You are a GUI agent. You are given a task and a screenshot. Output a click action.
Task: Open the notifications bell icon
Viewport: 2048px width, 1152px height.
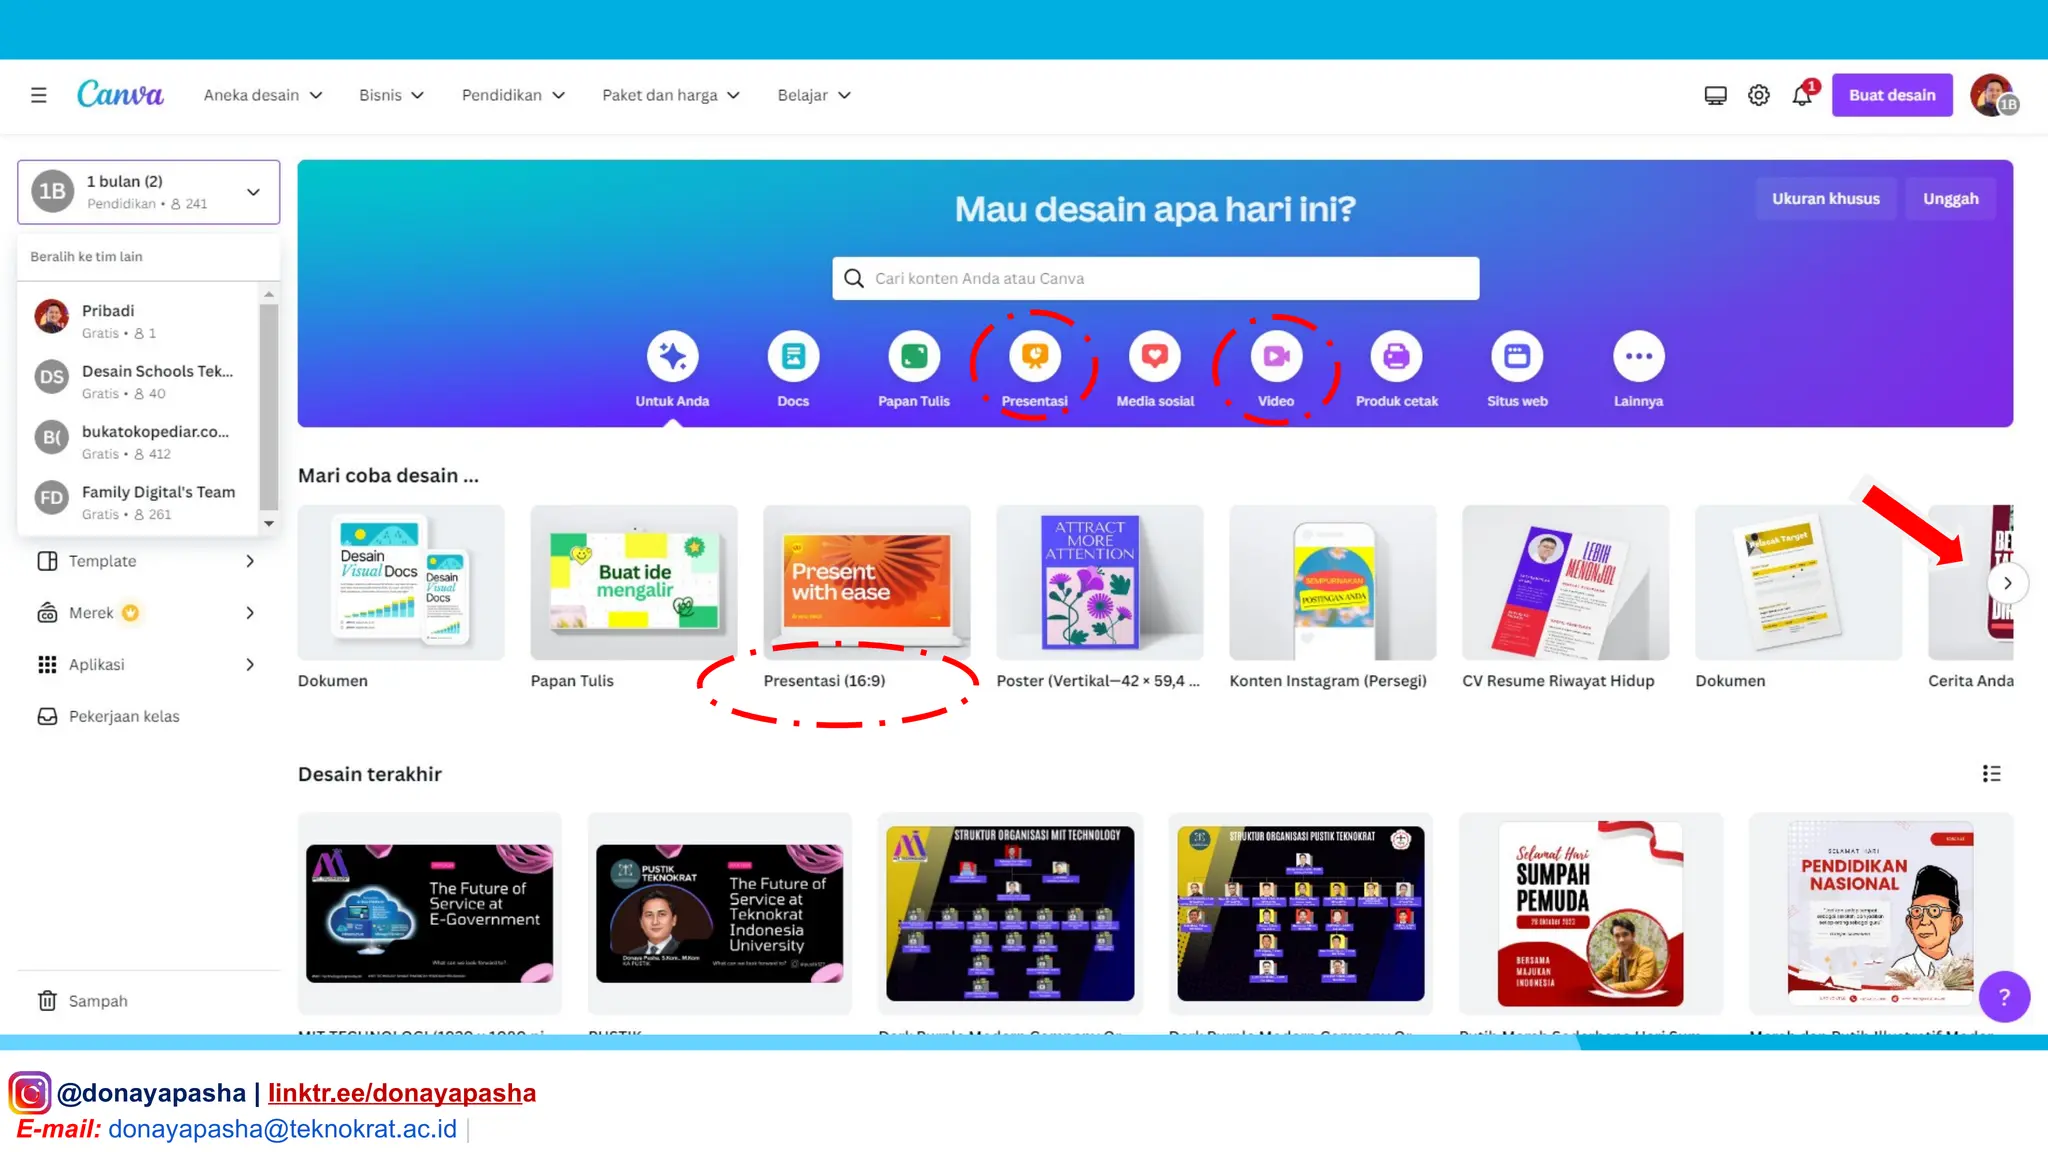(x=1802, y=96)
